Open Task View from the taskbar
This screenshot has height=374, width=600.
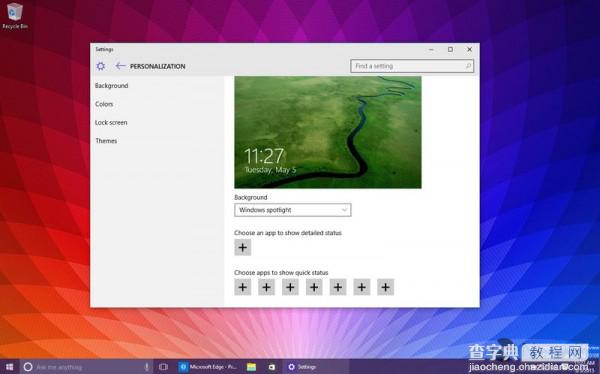[163, 367]
